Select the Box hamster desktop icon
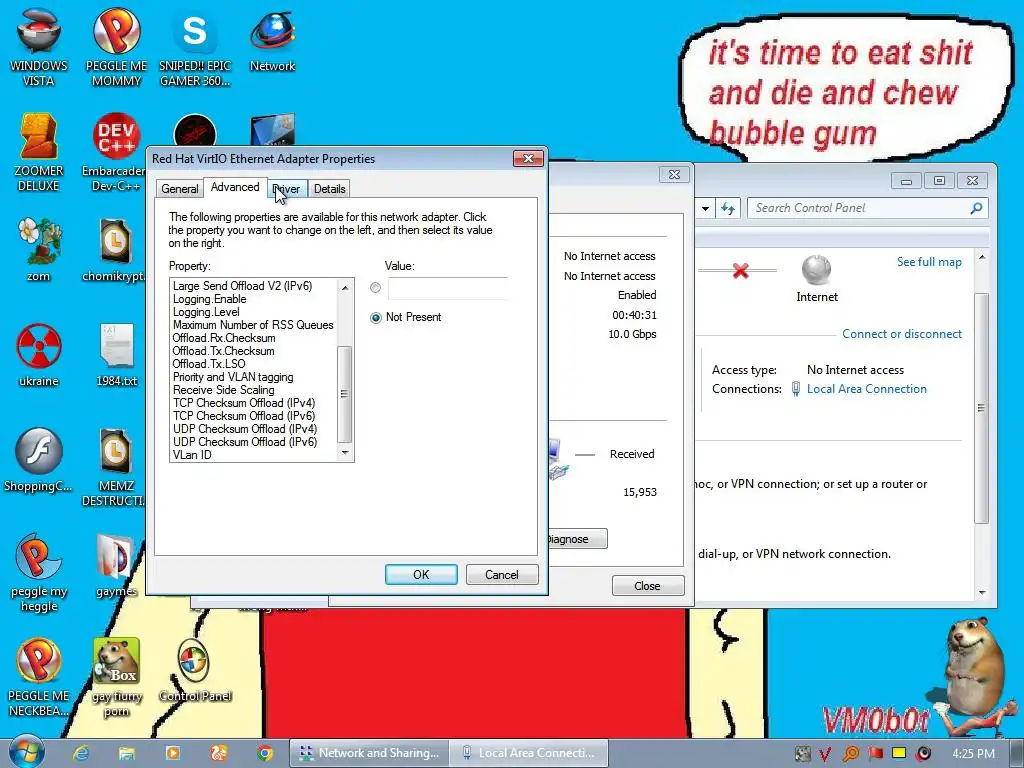This screenshot has width=1024, height=768. pos(116,677)
